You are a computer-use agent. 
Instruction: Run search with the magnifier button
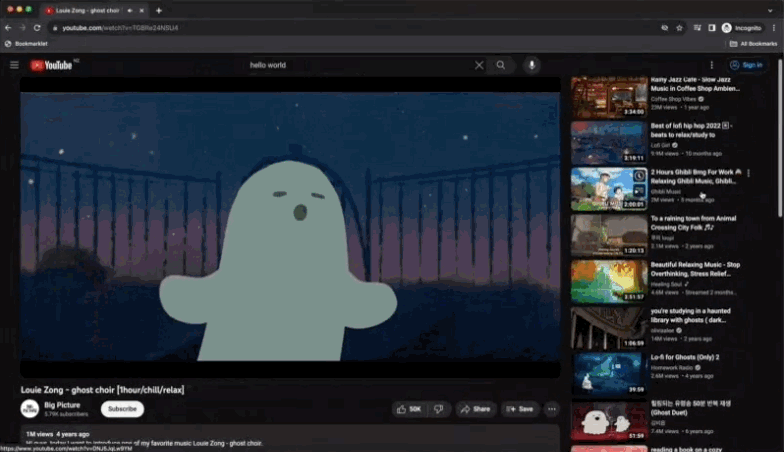[500, 65]
